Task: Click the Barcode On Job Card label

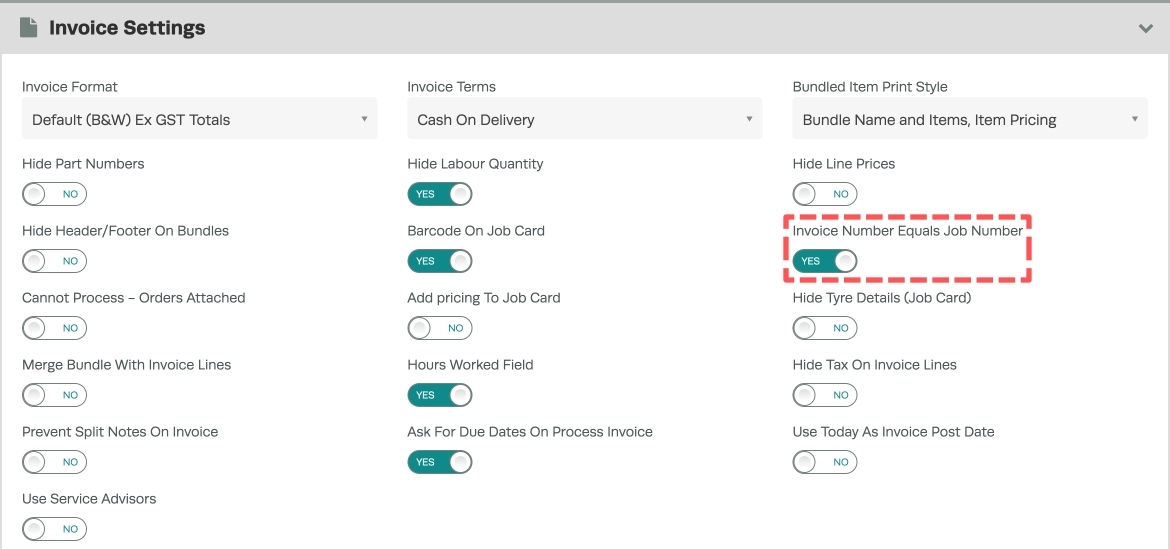Action: (476, 231)
